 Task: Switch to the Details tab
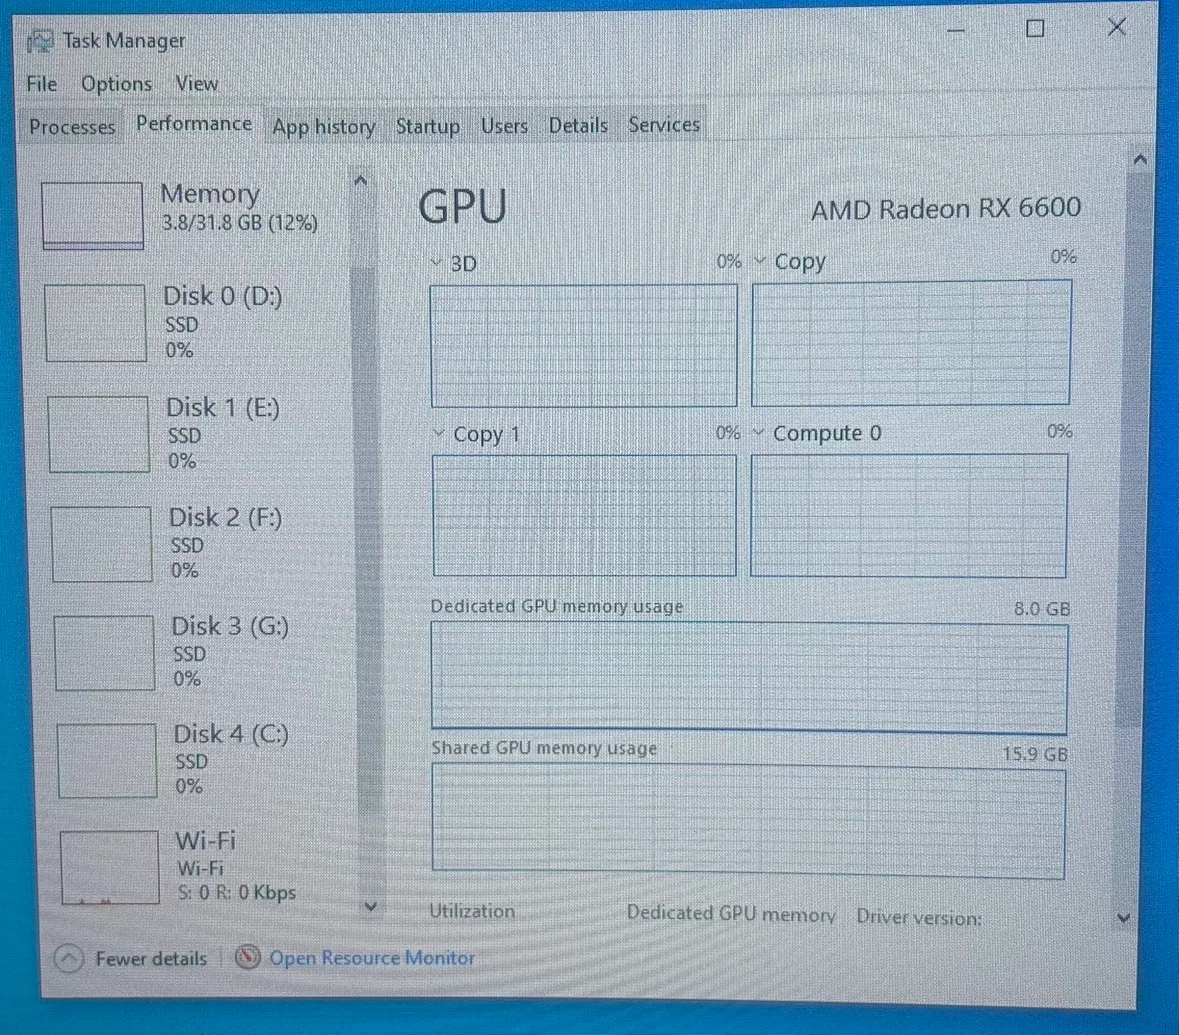[578, 125]
